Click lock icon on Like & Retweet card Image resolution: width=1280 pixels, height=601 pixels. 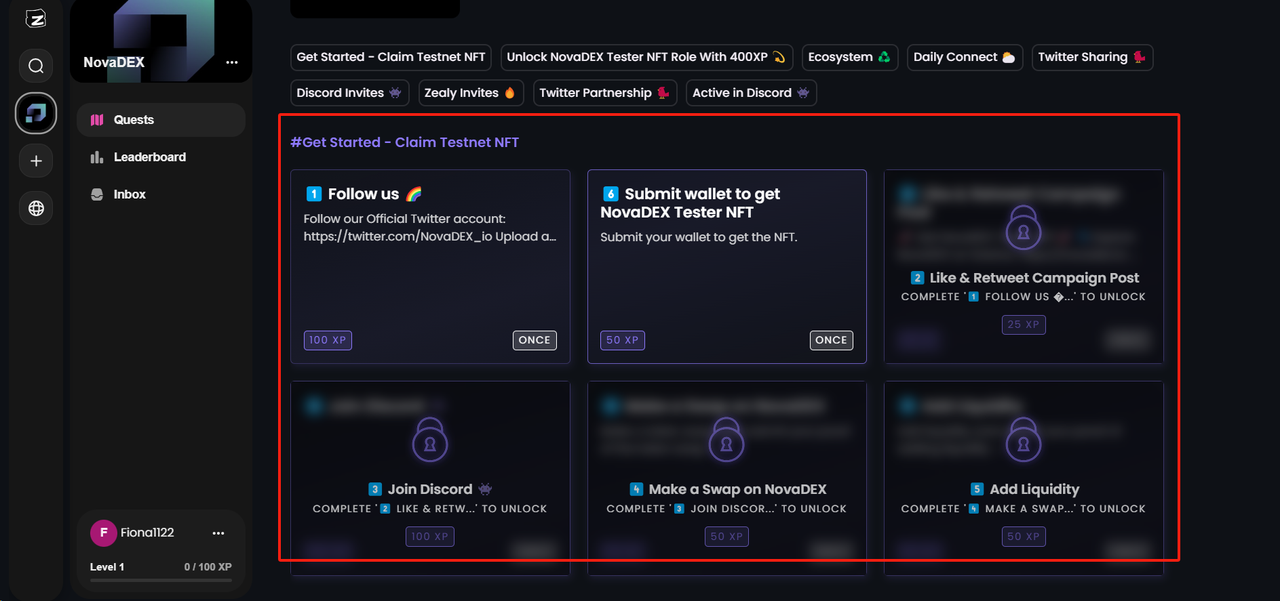click(x=1023, y=228)
